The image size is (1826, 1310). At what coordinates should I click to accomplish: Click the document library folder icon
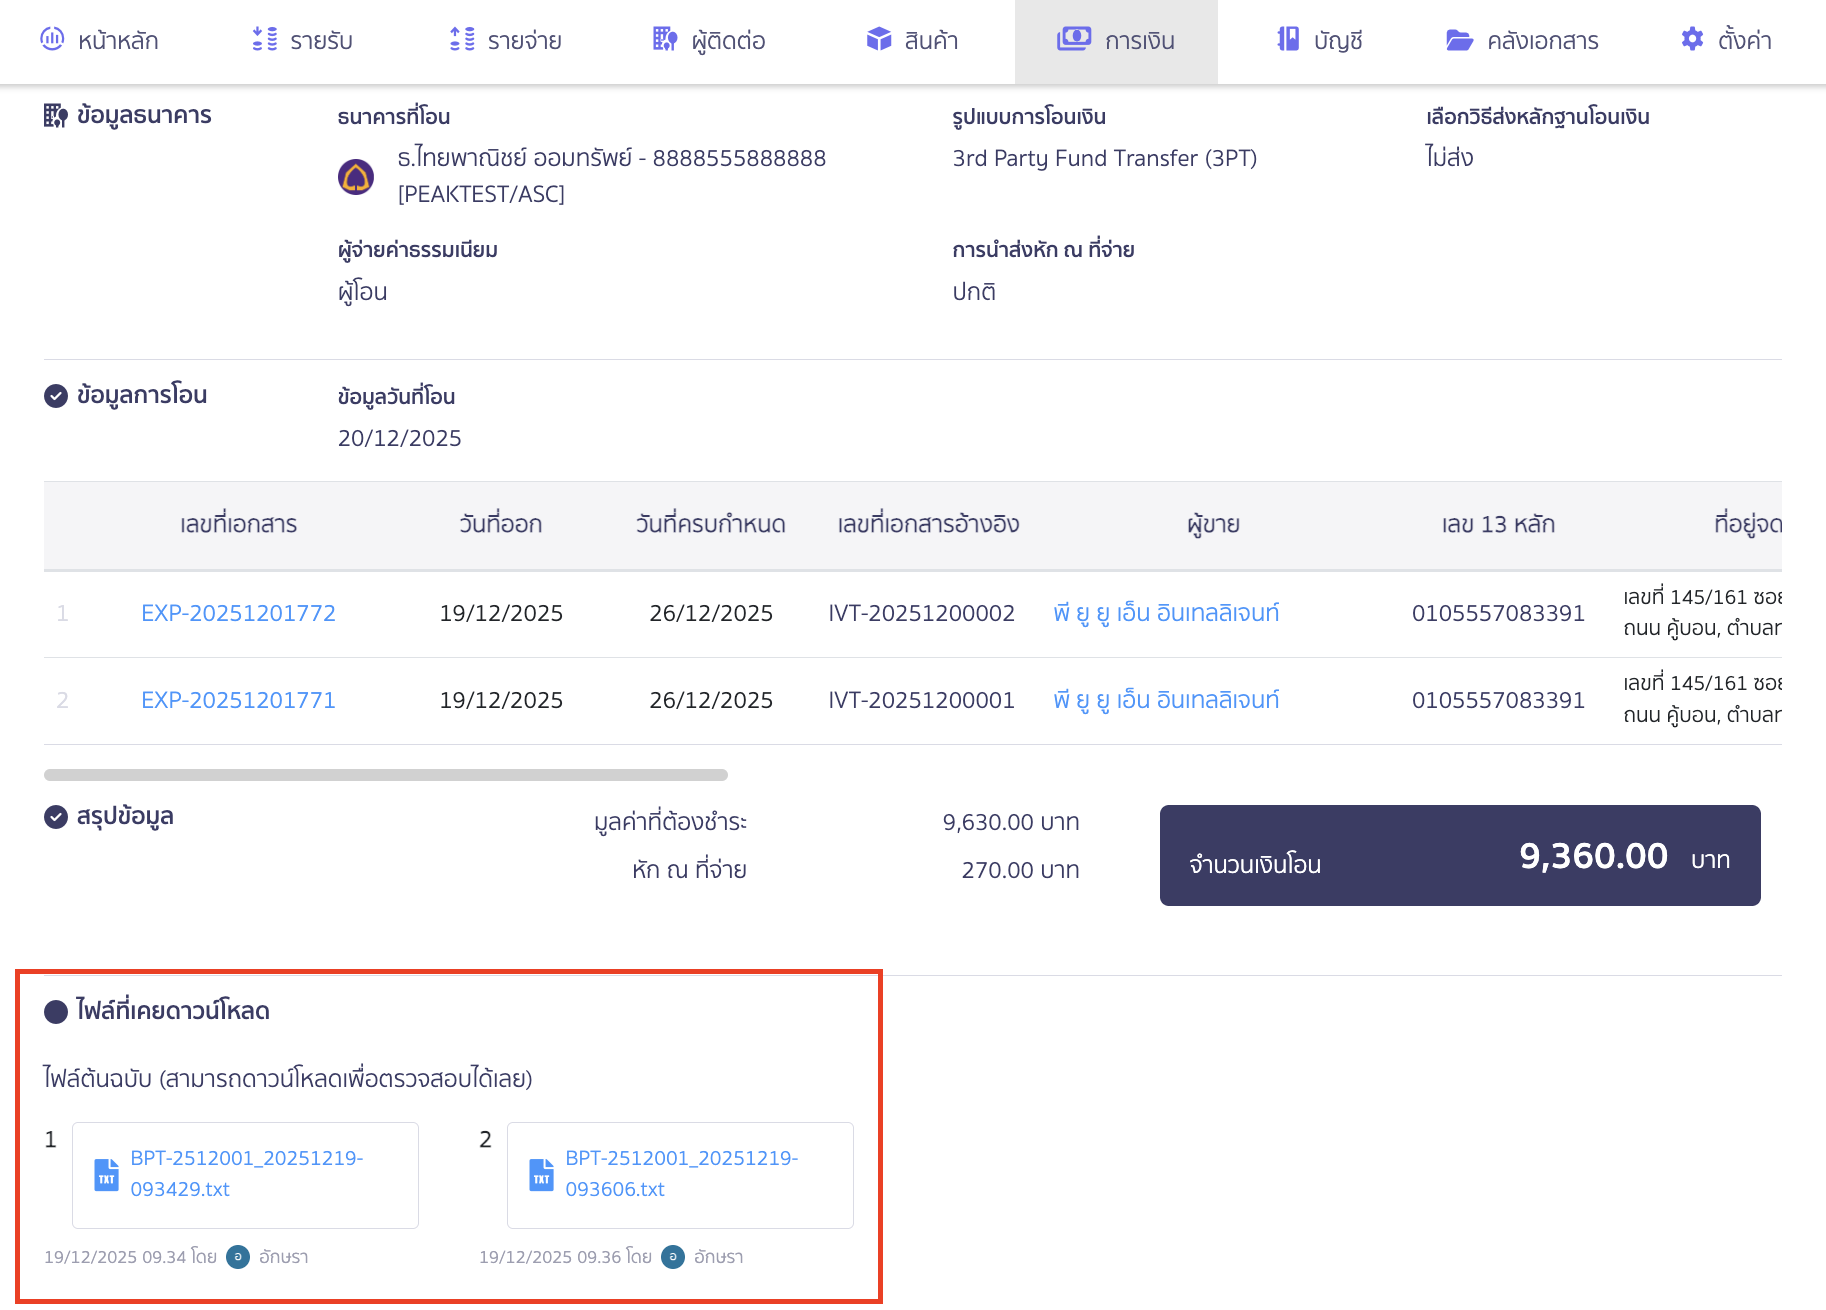coord(1459,40)
